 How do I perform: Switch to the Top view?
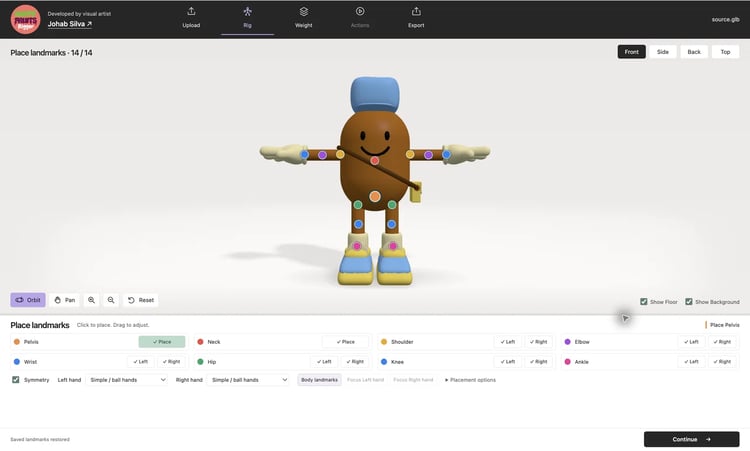point(725,52)
